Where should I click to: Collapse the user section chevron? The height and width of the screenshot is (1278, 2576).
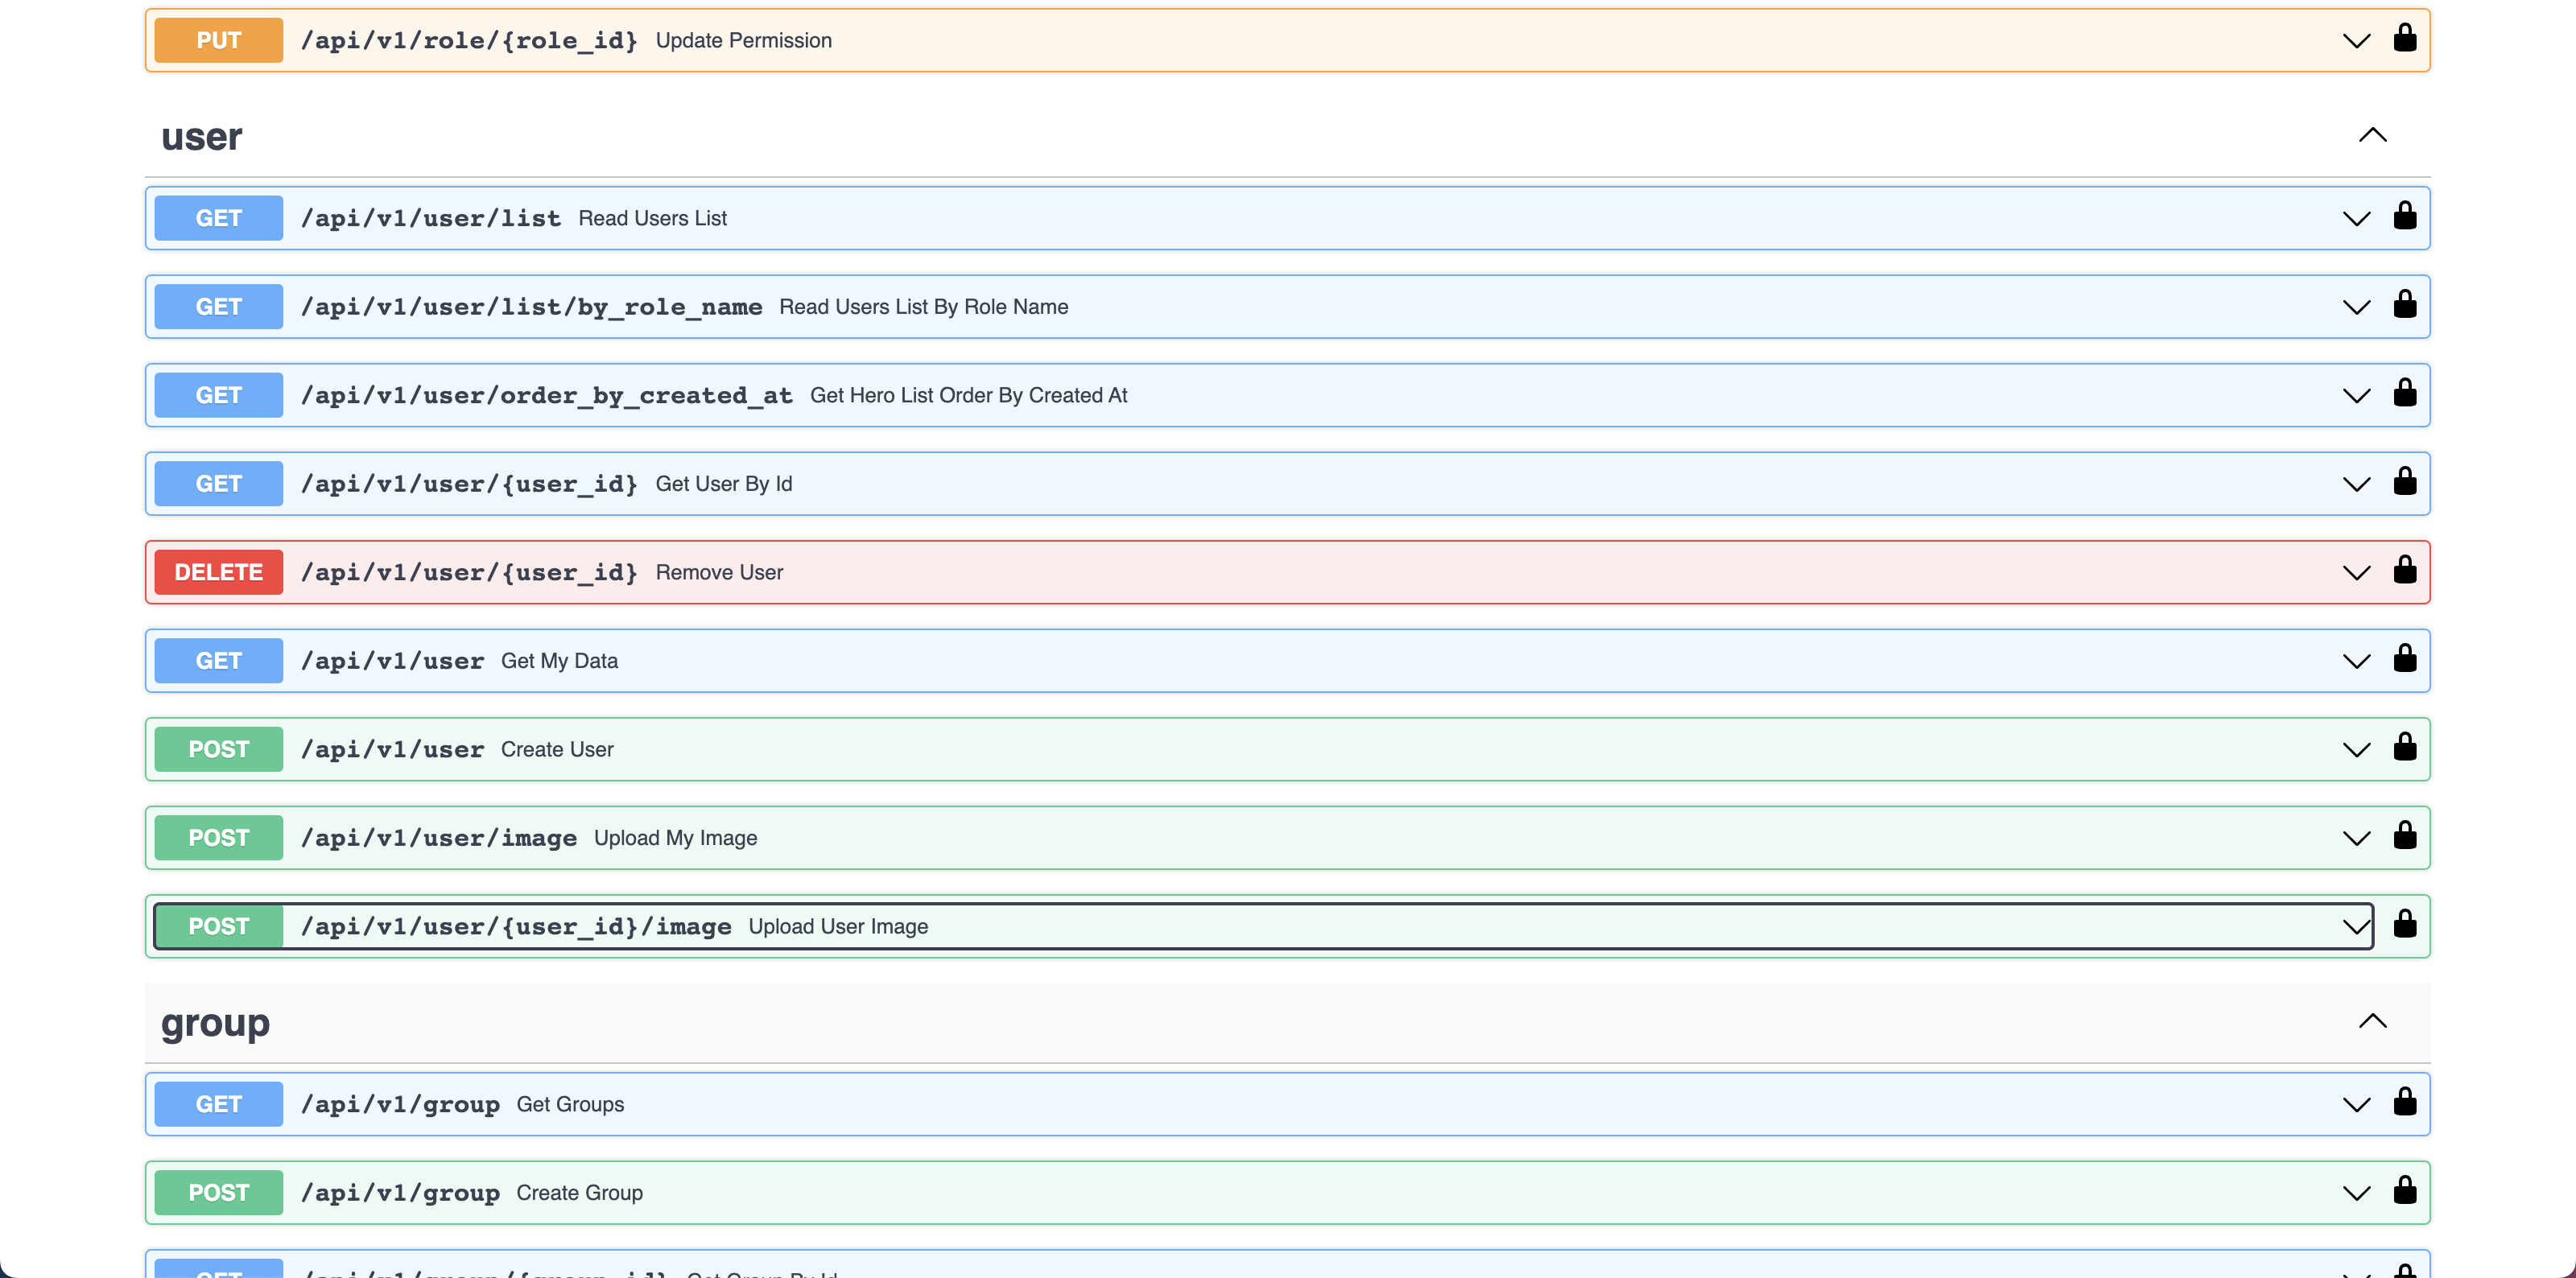[2372, 135]
